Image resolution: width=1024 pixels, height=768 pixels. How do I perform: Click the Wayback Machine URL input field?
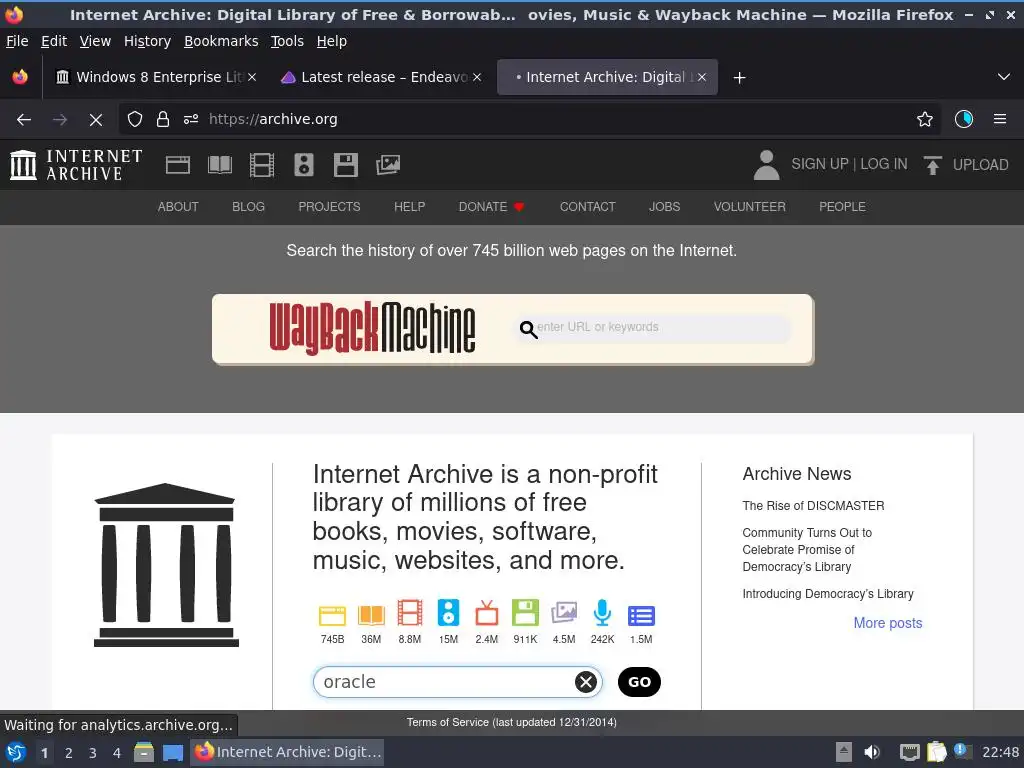[x=653, y=328]
